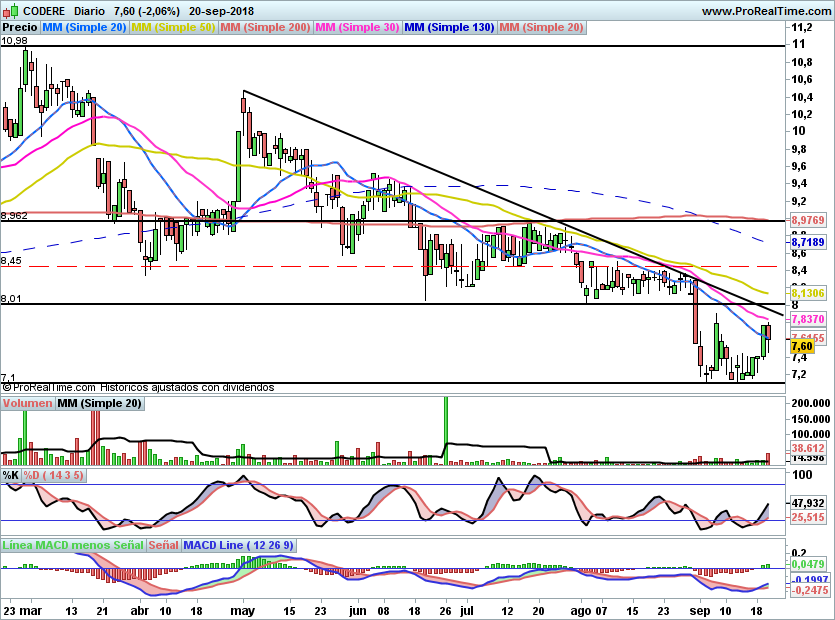Click the 8,7189 blue value tag
This screenshot has width=835, height=620.
pos(806,242)
